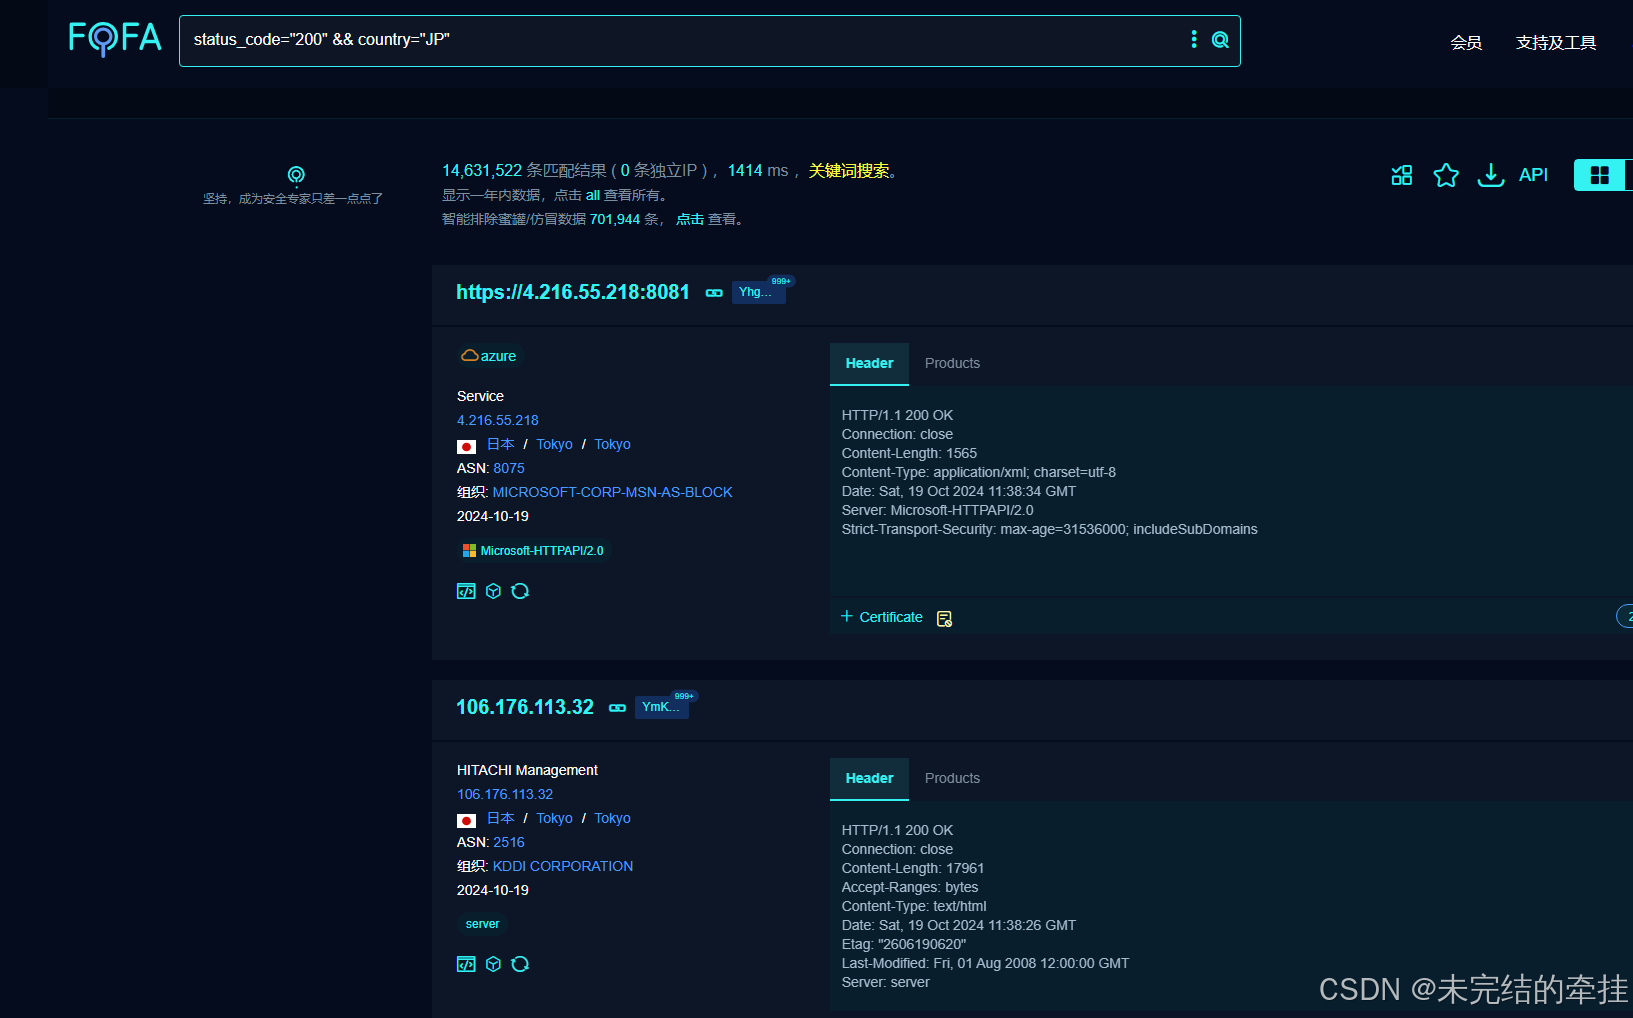This screenshot has height=1018, width=1633.
Task: Select Products tab in 106.176.113.32 result
Action: click(952, 779)
